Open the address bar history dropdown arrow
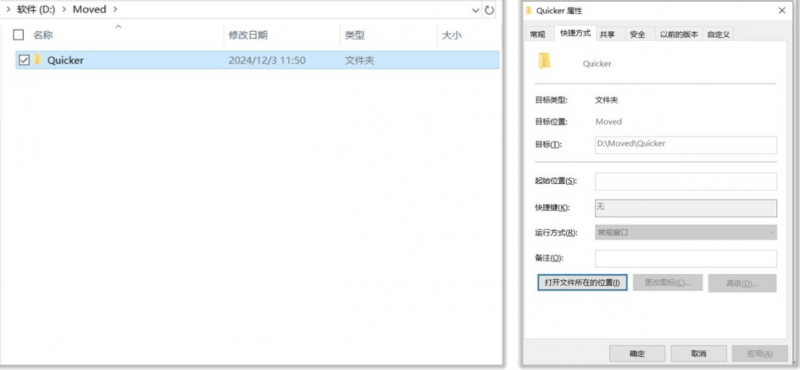The width and height of the screenshot is (800, 370). [x=476, y=10]
